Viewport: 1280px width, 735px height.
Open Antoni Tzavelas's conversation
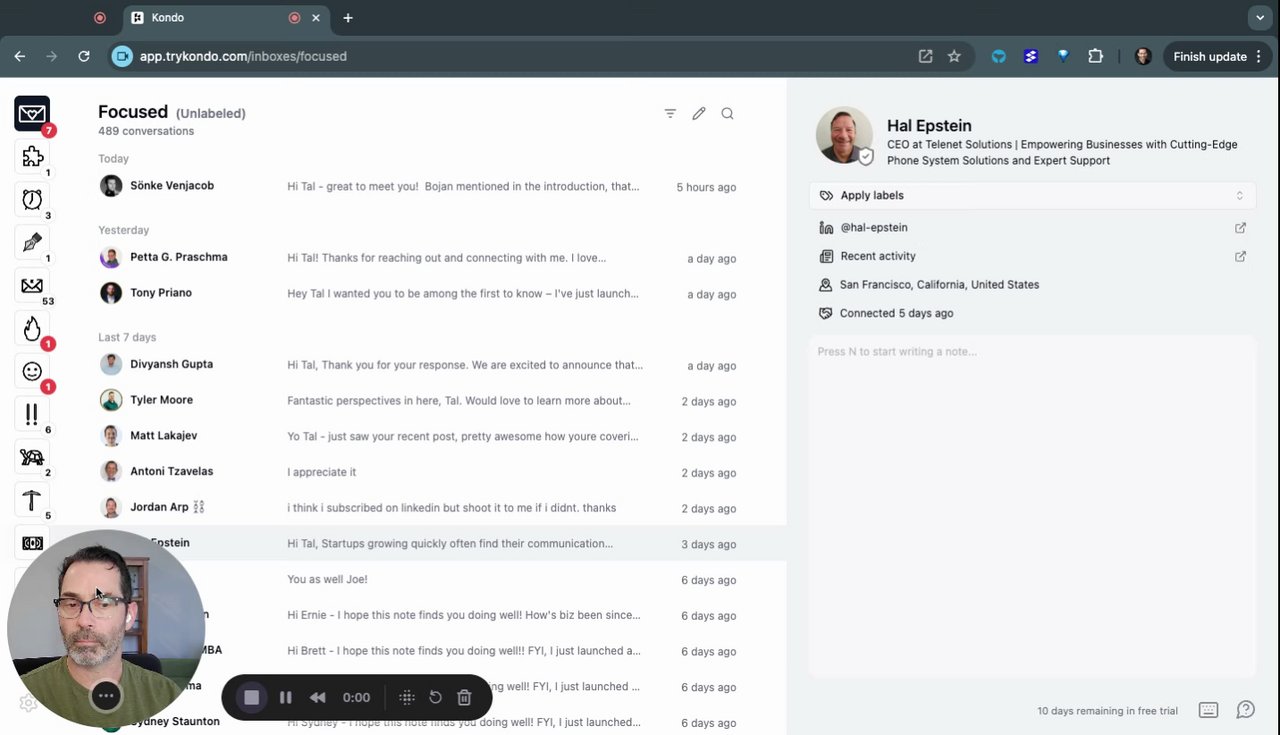418,472
